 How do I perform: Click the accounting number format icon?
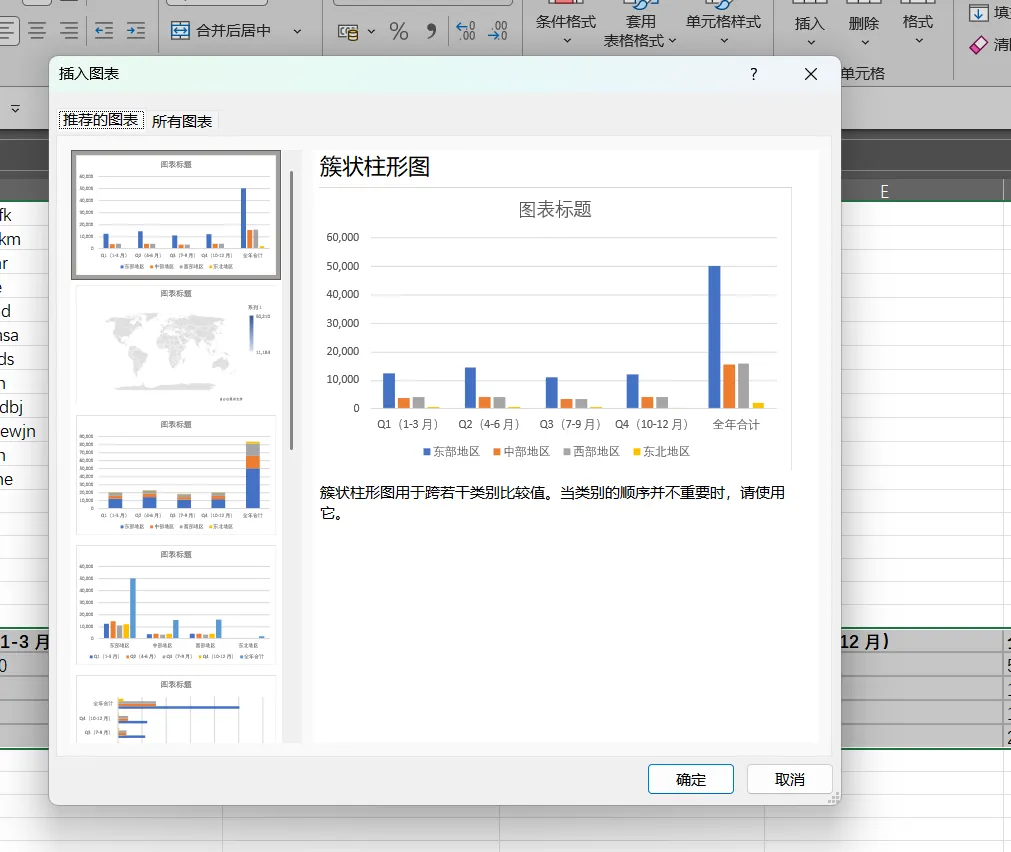tap(348, 31)
